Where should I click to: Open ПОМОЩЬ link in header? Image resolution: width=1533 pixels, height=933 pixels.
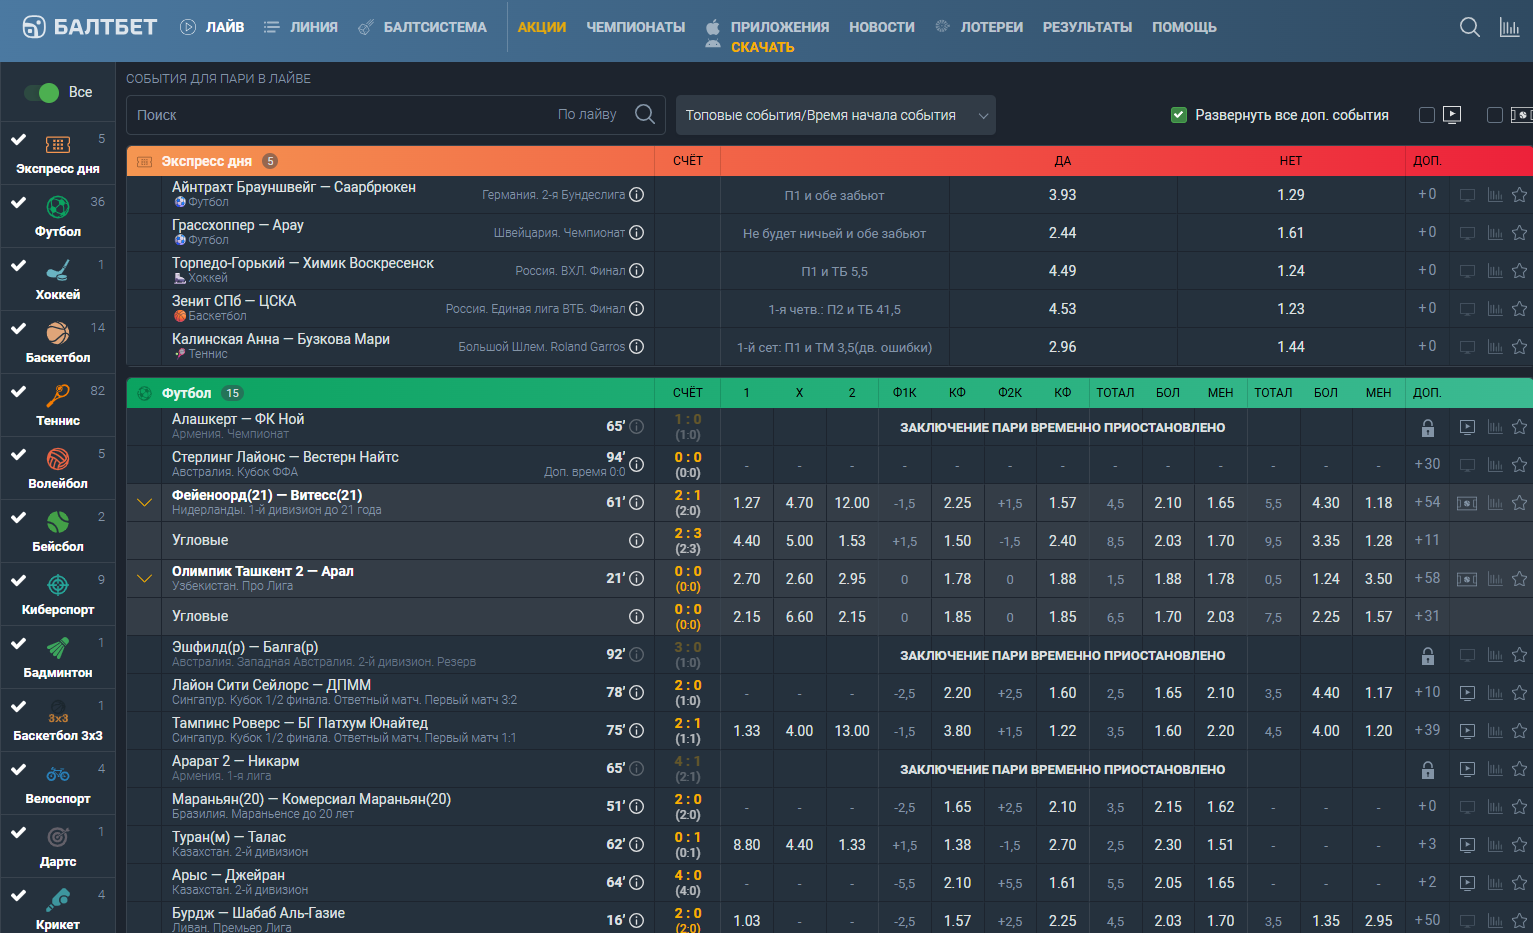tap(1184, 27)
